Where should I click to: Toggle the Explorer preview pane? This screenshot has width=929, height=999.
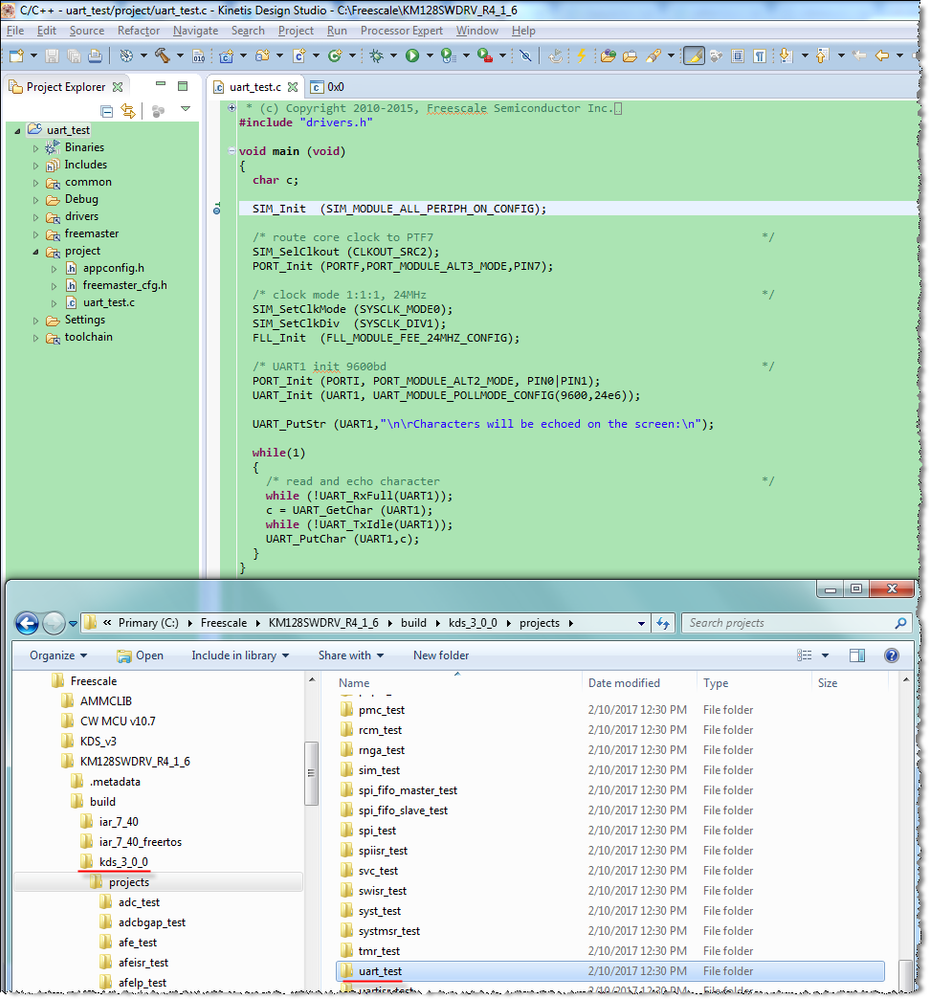[857, 655]
